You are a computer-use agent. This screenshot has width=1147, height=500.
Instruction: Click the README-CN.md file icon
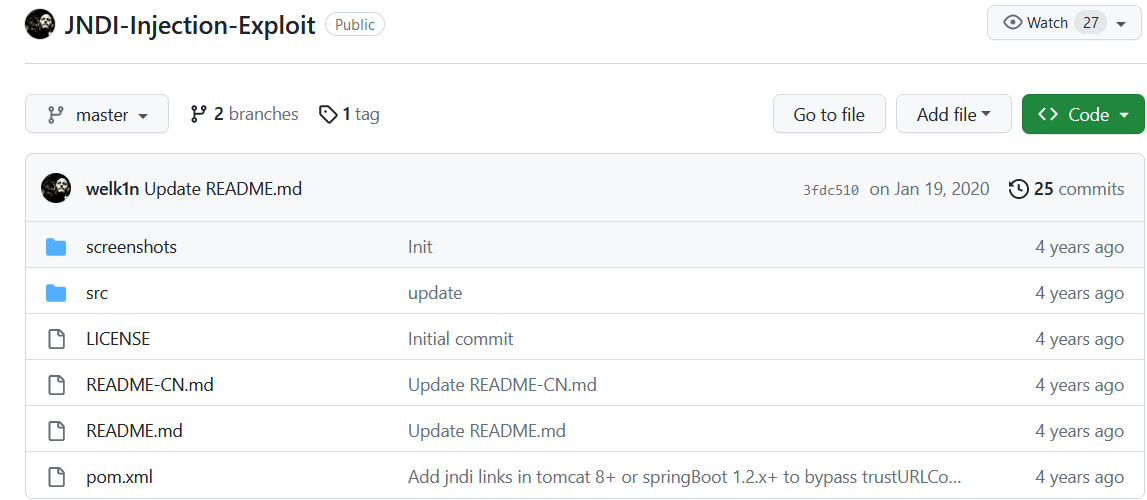click(56, 385)
